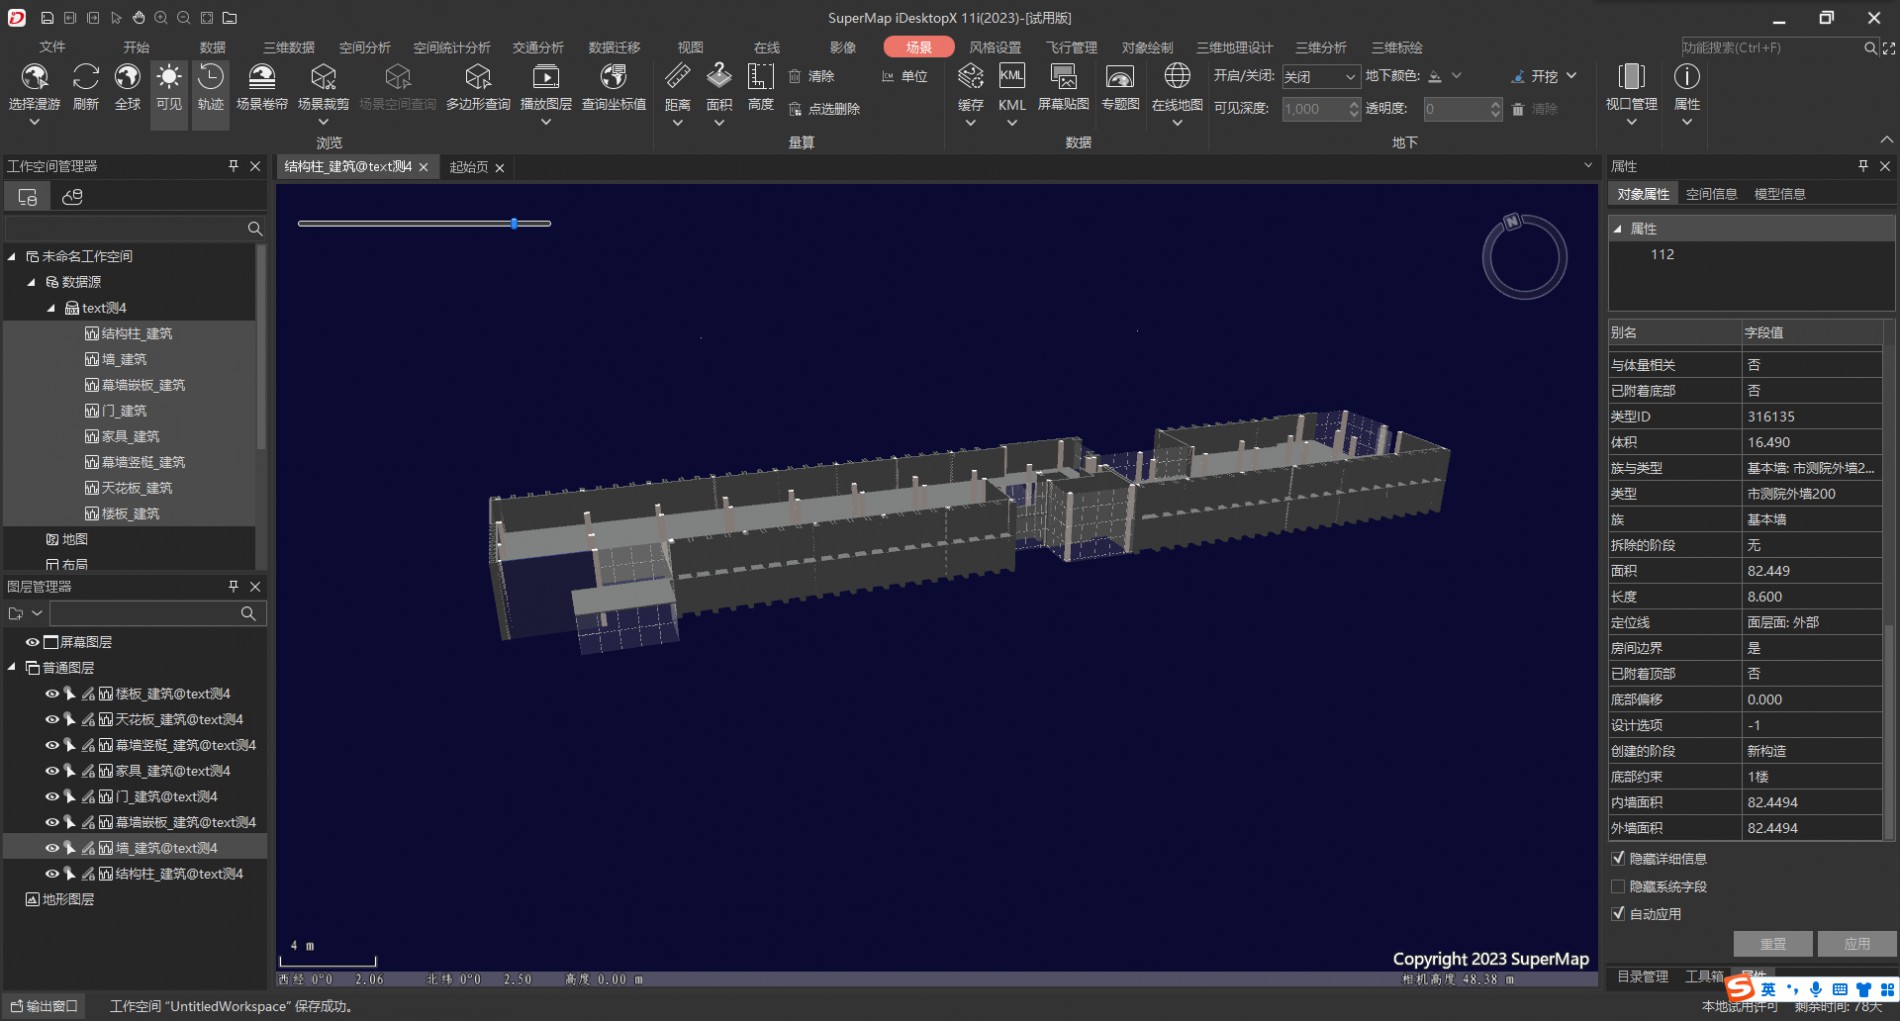Click the 全球 globe view icon
This screenshot has height=1021, width=1900.
[127, 86]
